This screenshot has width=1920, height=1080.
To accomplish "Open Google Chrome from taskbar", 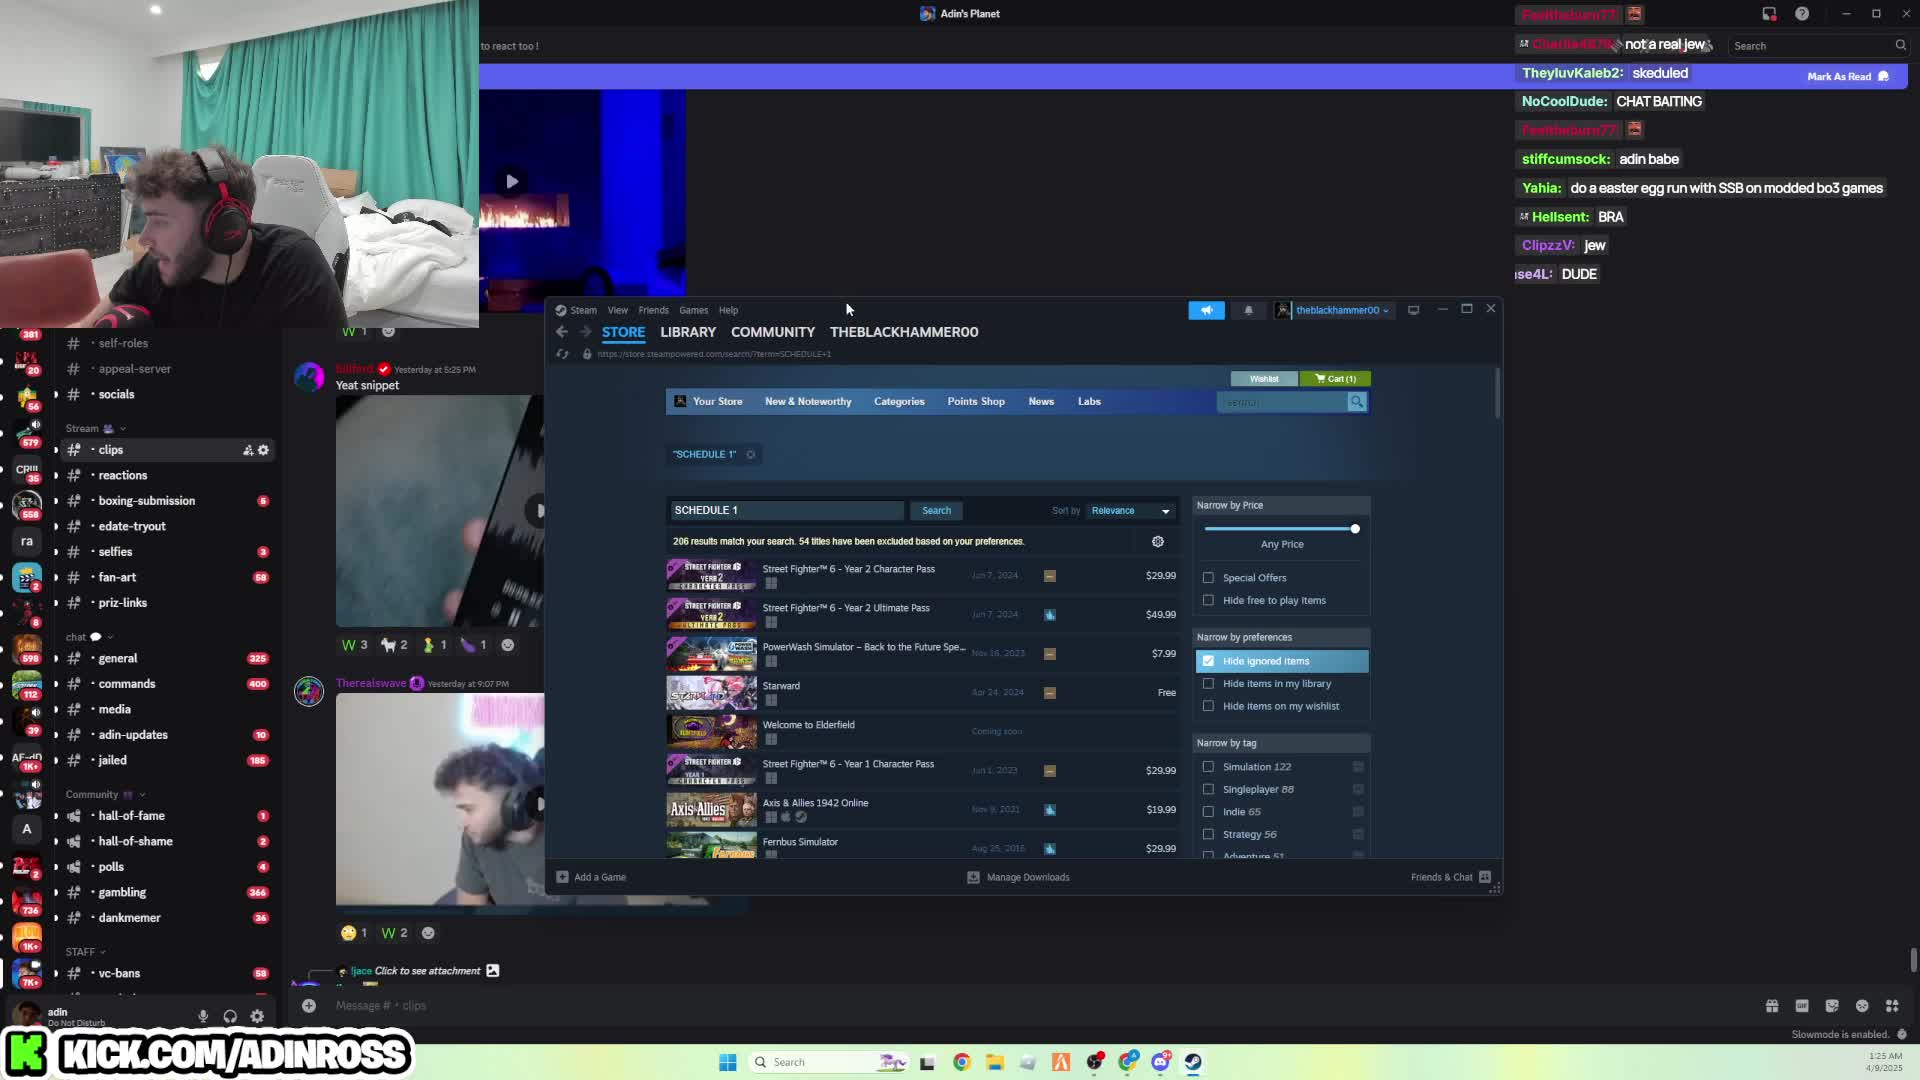I will [961, 1062].
